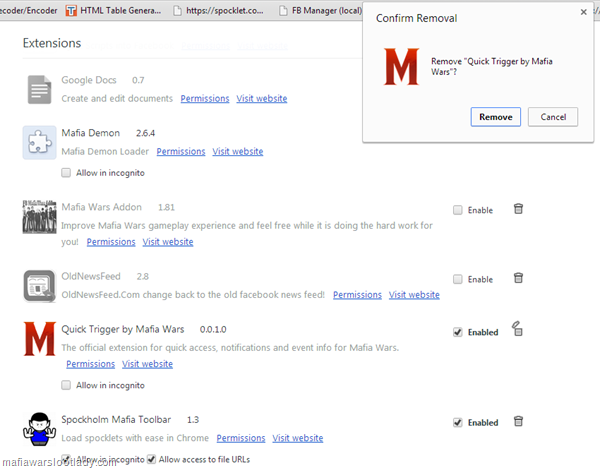Image resolution: width=600 pixels, height=468 pixels.
Task: Click 'Google Docs' extension name
Action: click(89, 80)
